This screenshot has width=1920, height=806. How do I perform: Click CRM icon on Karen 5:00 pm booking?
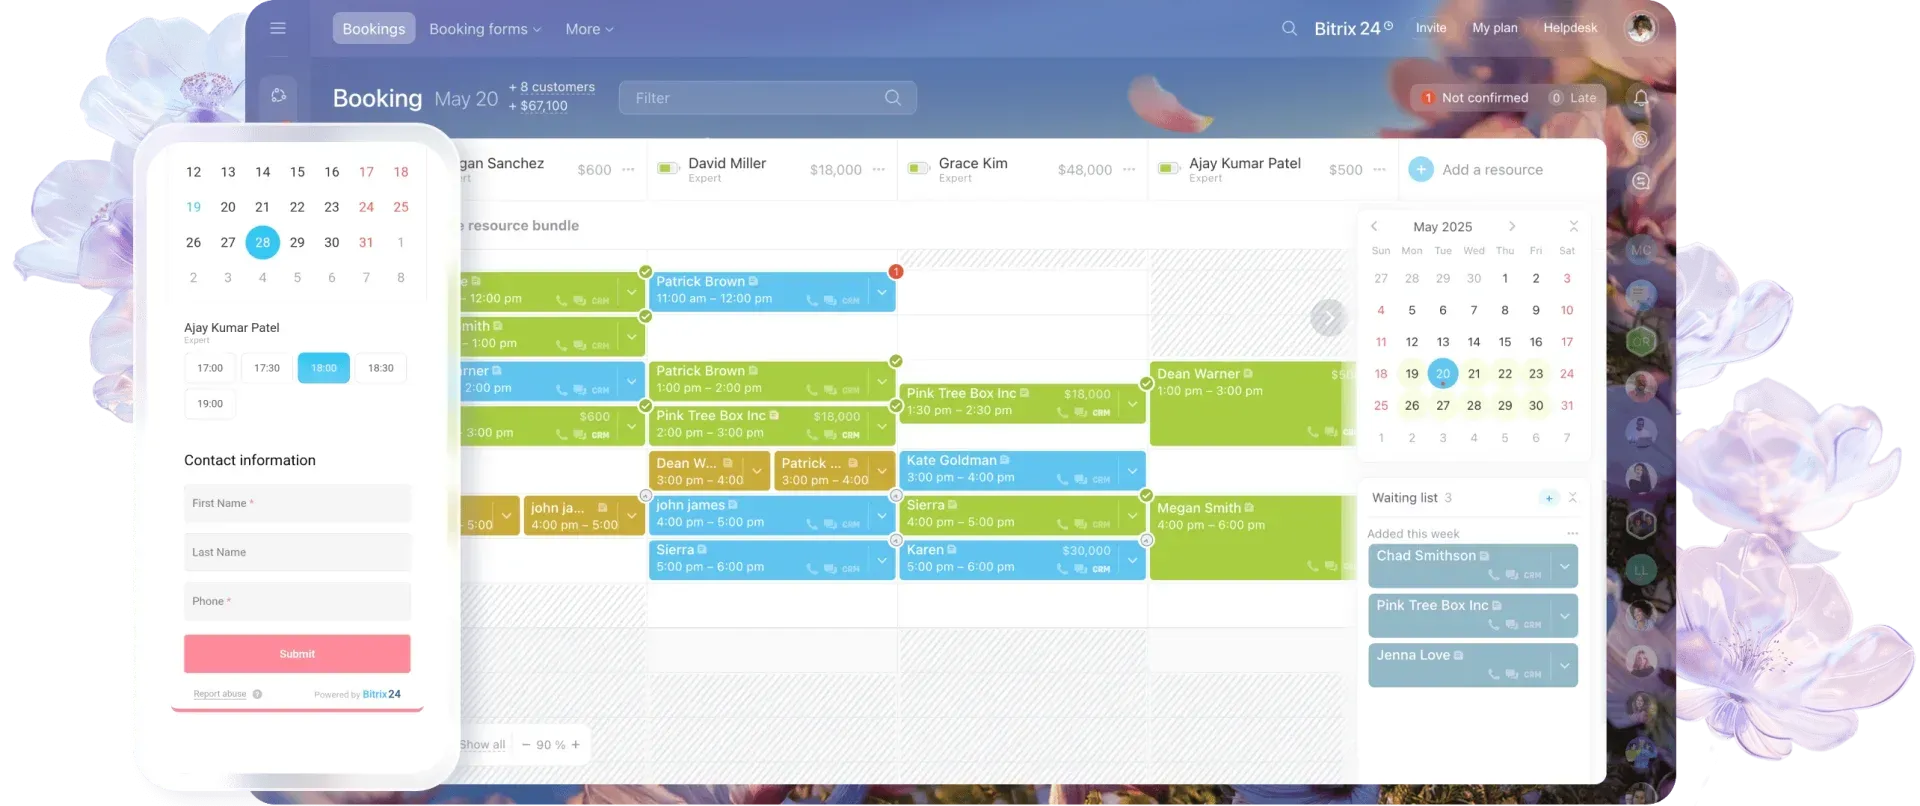click(x=1101, y=569)
